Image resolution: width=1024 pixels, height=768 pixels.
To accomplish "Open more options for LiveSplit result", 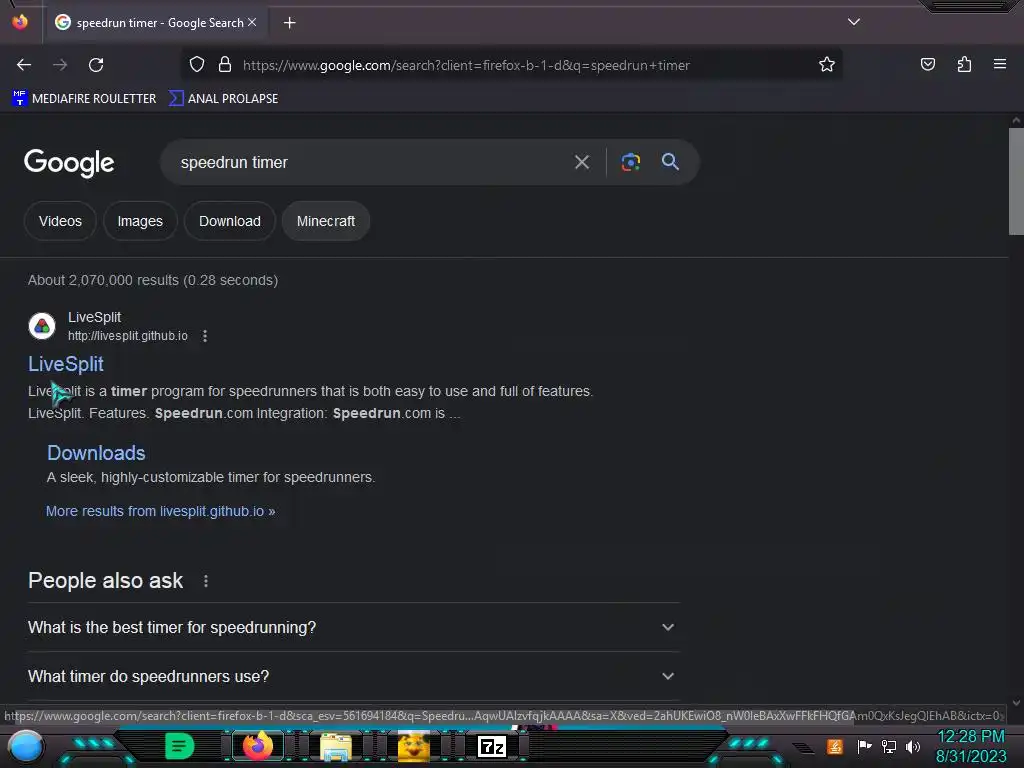I will 205,336.
